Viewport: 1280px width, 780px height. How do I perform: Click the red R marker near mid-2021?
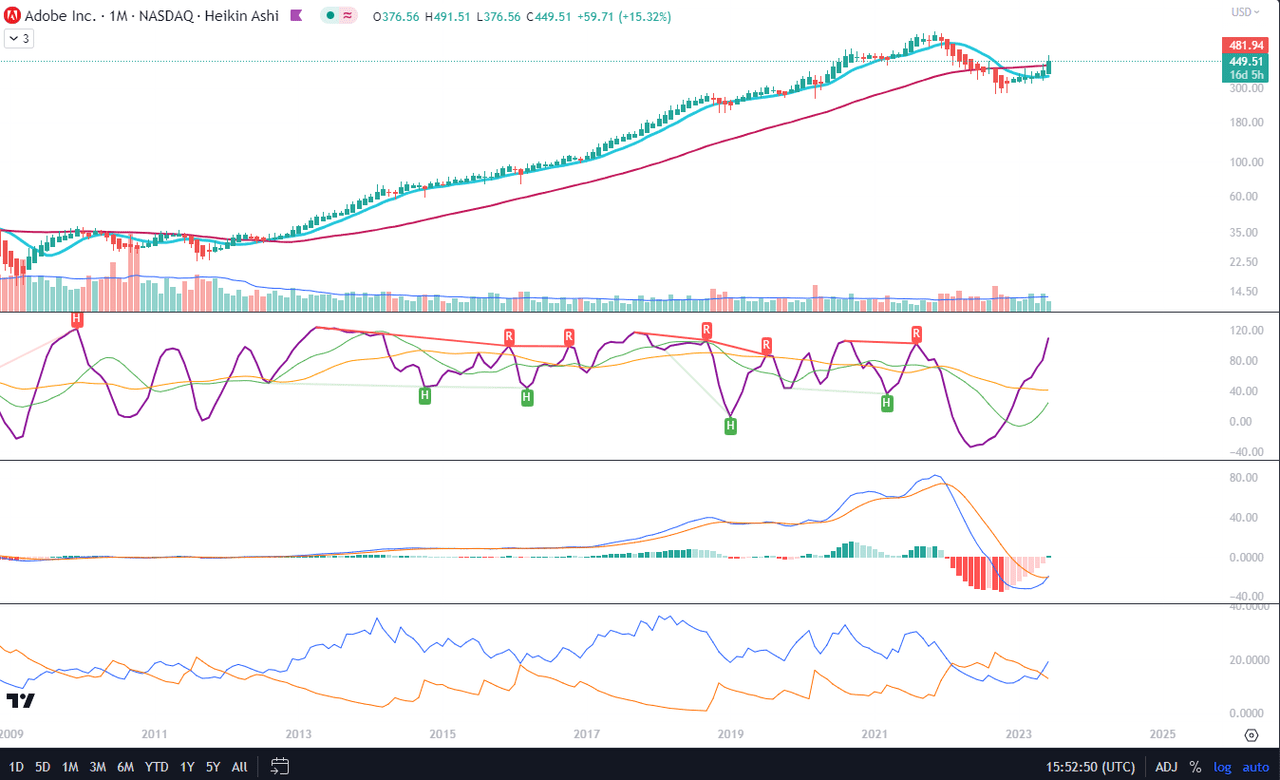click(x=916, y=333)
